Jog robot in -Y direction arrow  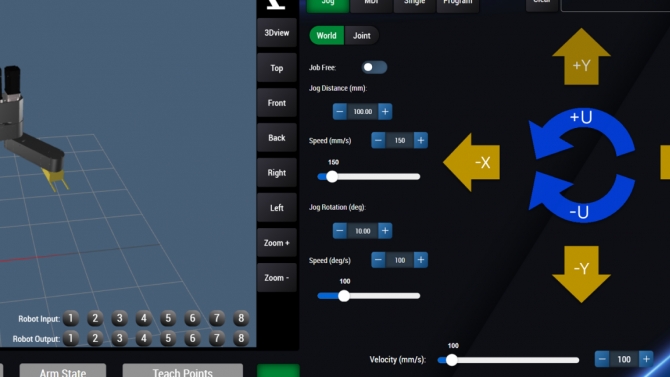point(581,274)
